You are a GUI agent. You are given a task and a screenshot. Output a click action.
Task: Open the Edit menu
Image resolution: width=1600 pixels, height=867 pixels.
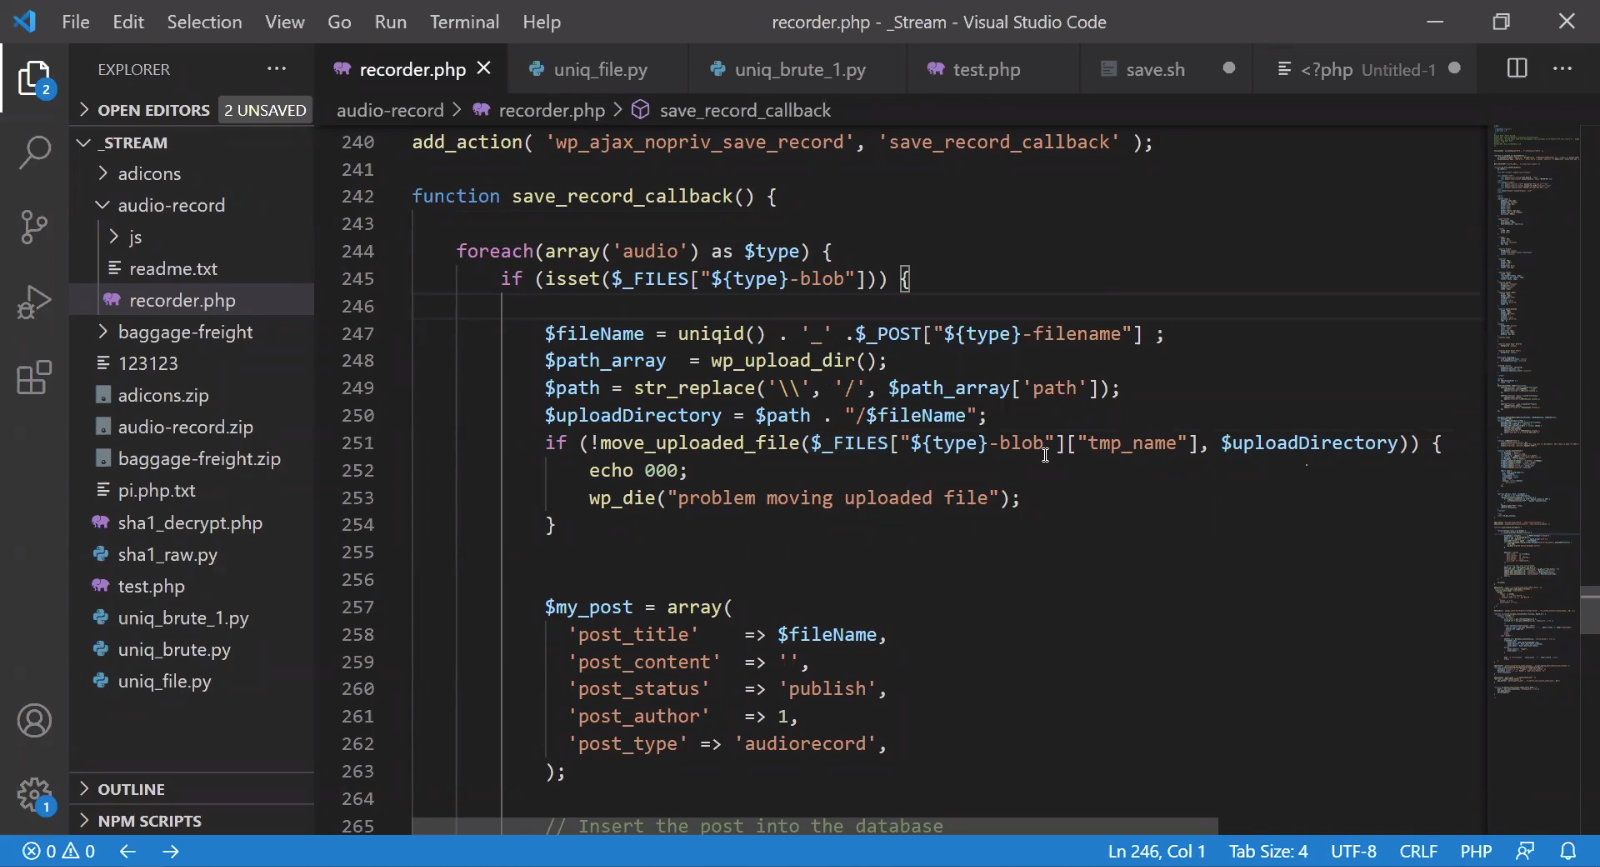(x=128, y=22)
